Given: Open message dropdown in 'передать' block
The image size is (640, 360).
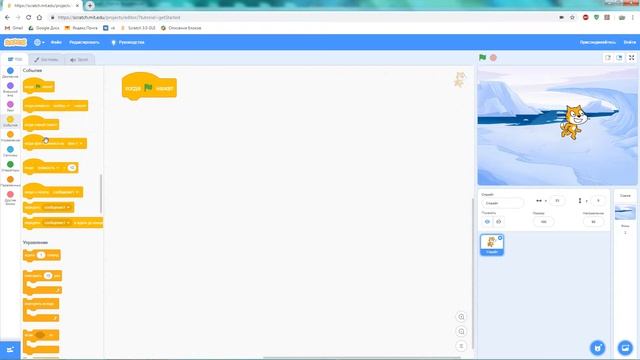Looking at the screenshot, I should (x=57, y=207).
